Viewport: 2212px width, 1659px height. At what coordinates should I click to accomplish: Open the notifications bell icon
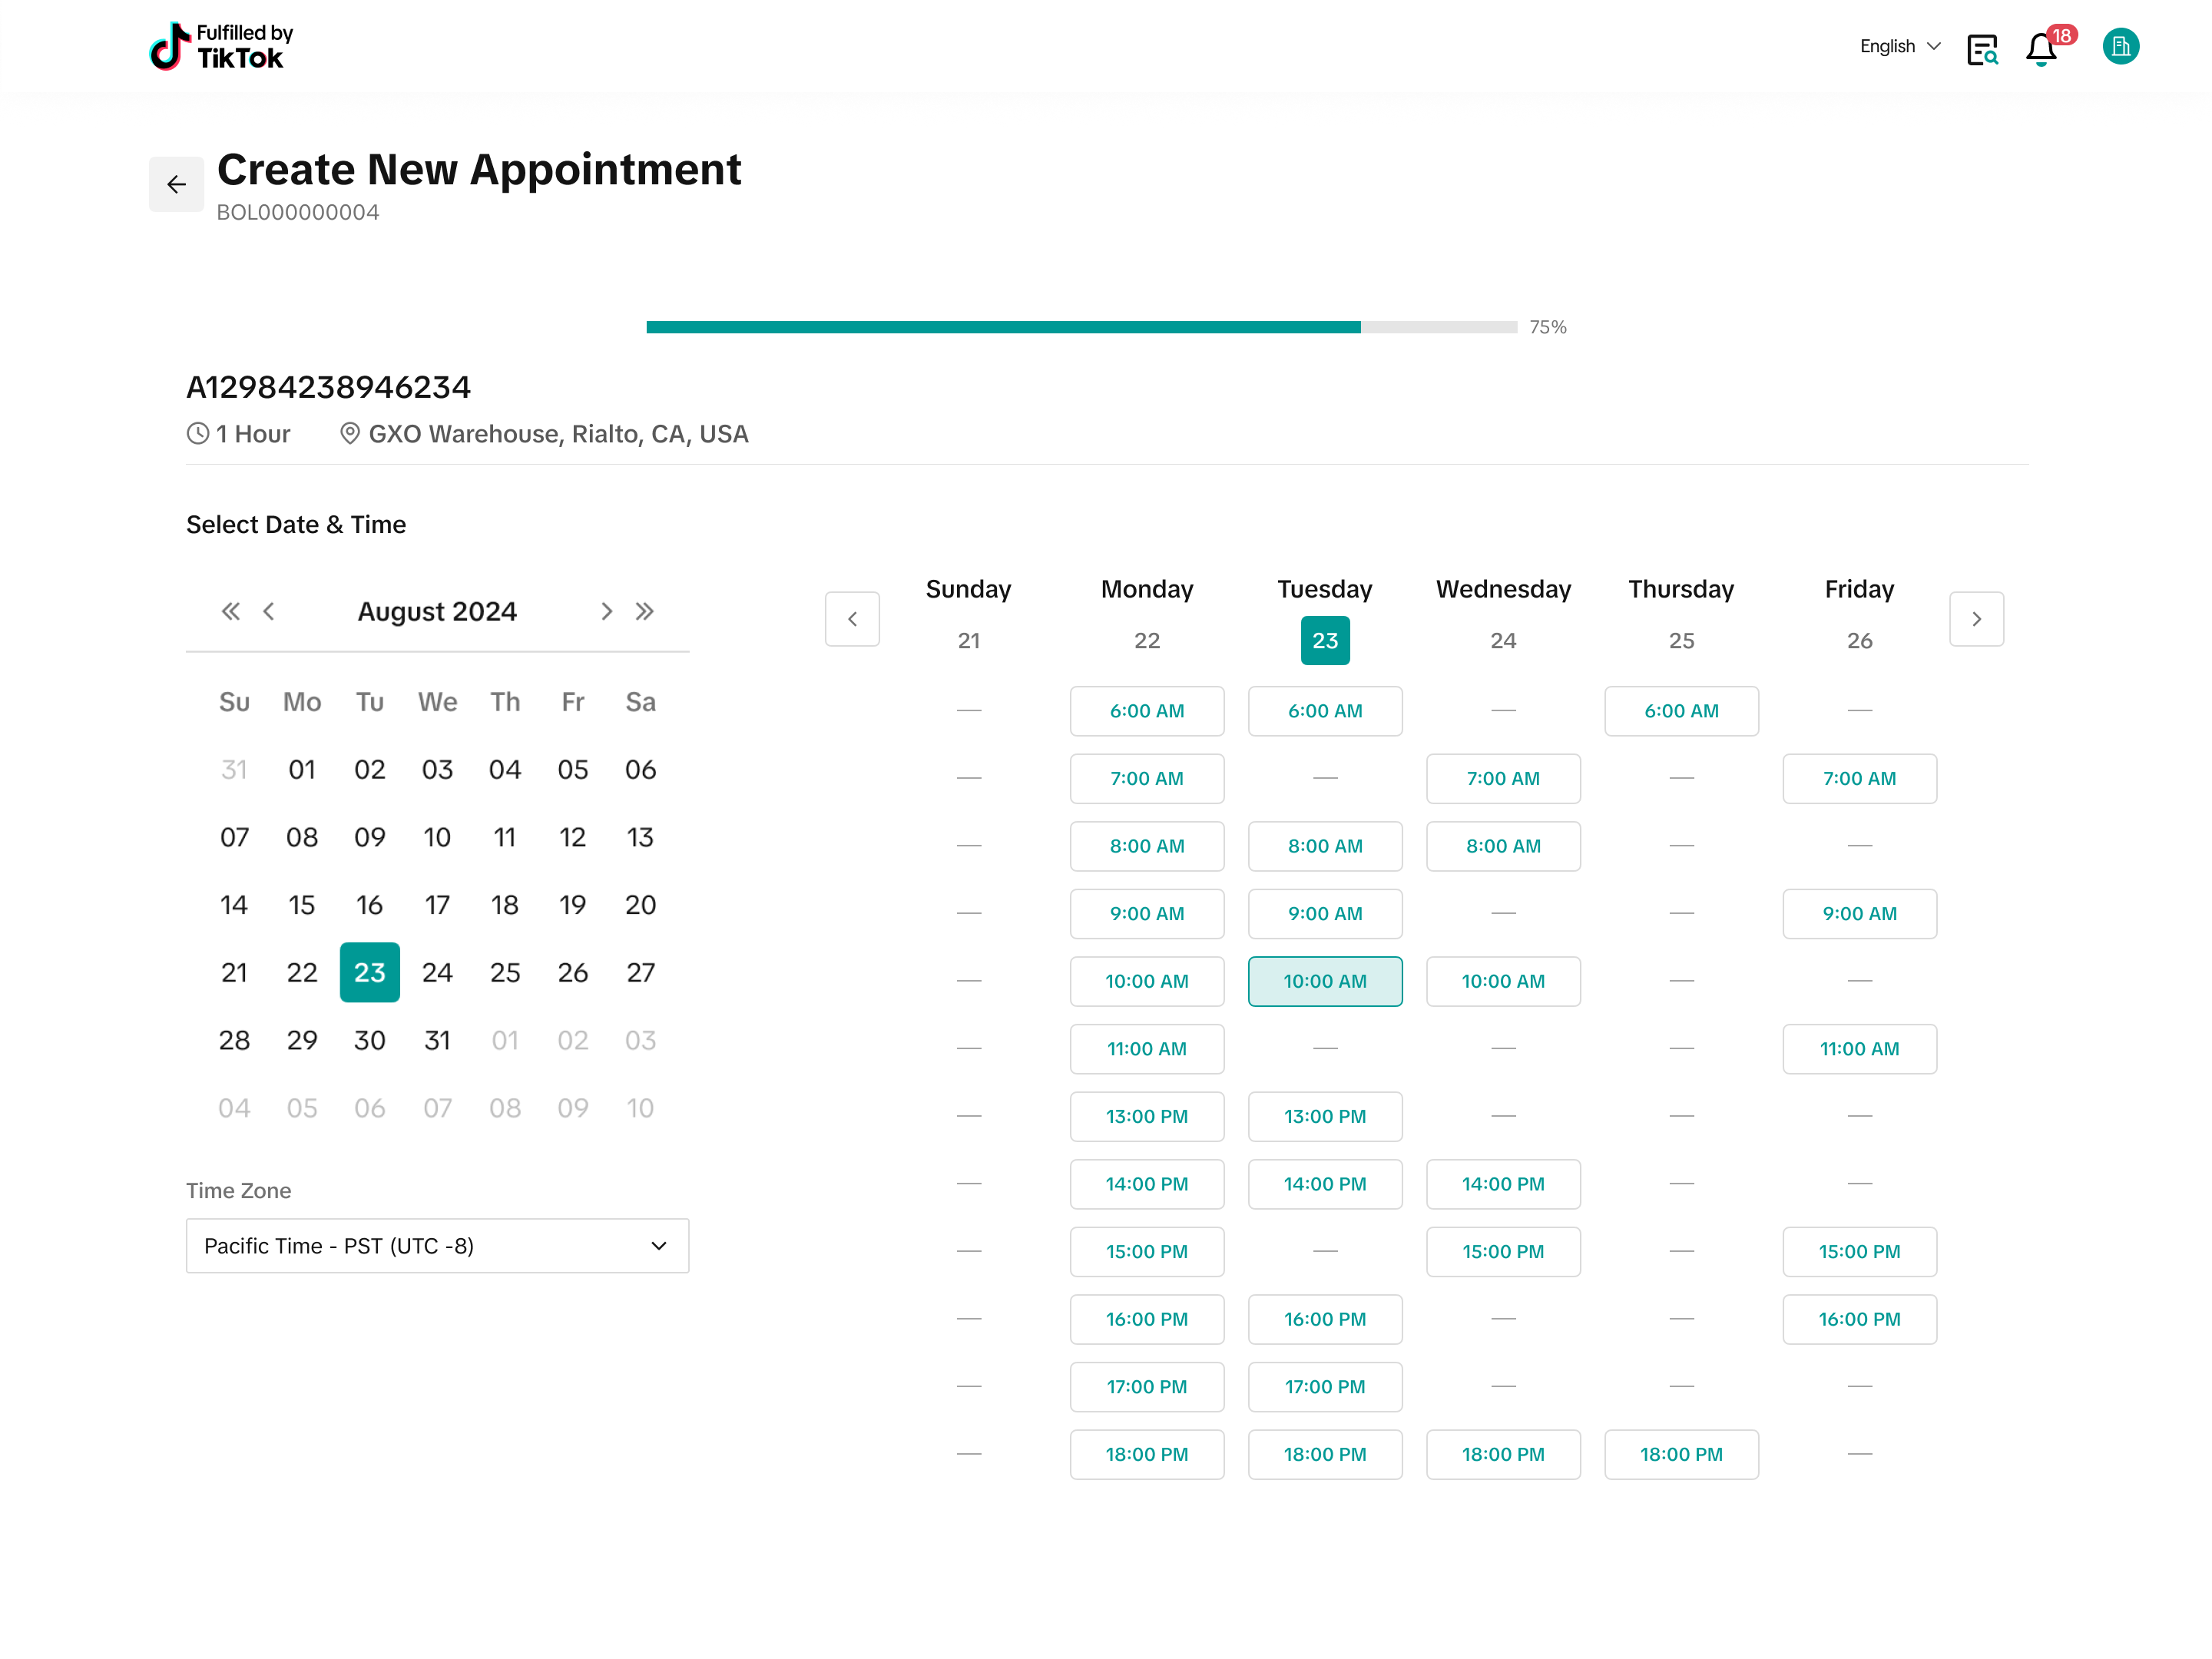tap(2040, 48)
